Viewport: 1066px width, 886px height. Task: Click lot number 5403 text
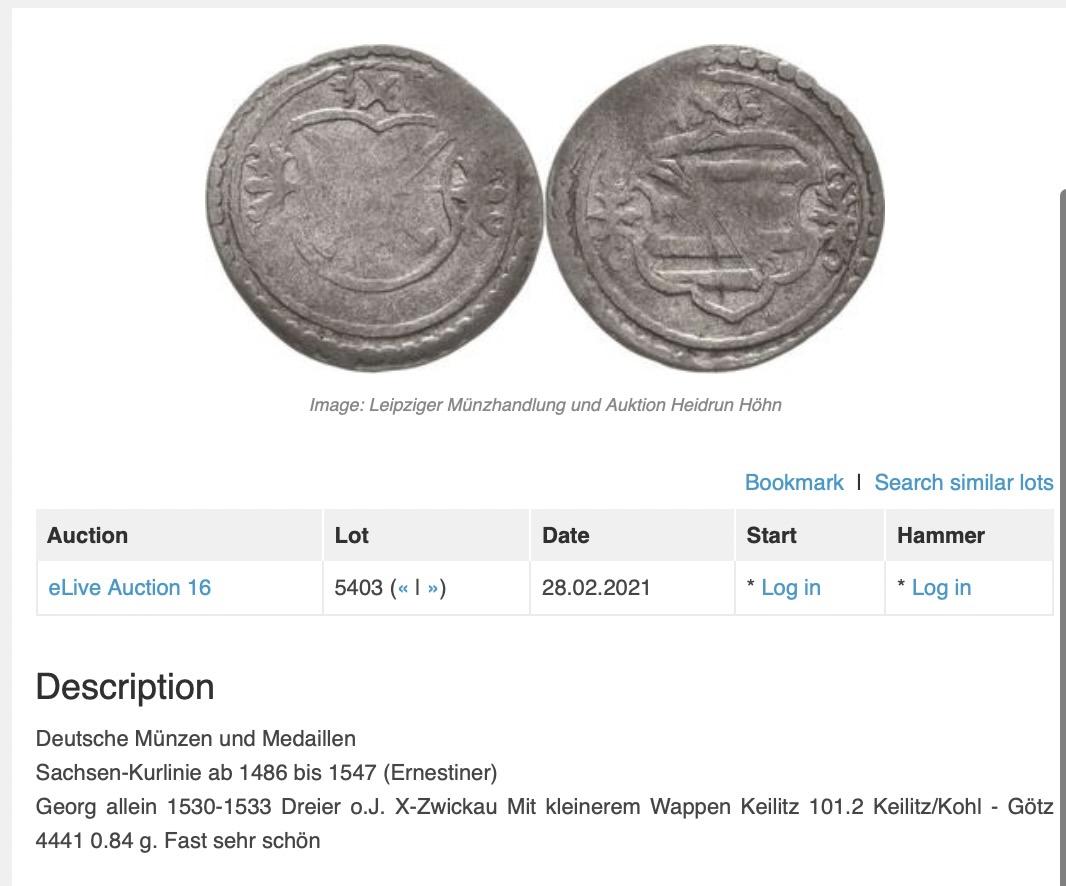(358, 587)
